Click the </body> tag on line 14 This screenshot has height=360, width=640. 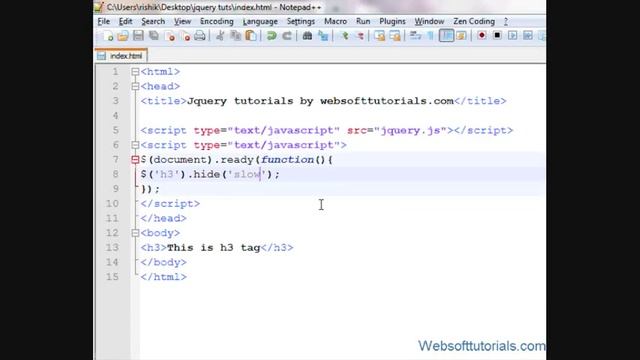(x=163, y=262)
